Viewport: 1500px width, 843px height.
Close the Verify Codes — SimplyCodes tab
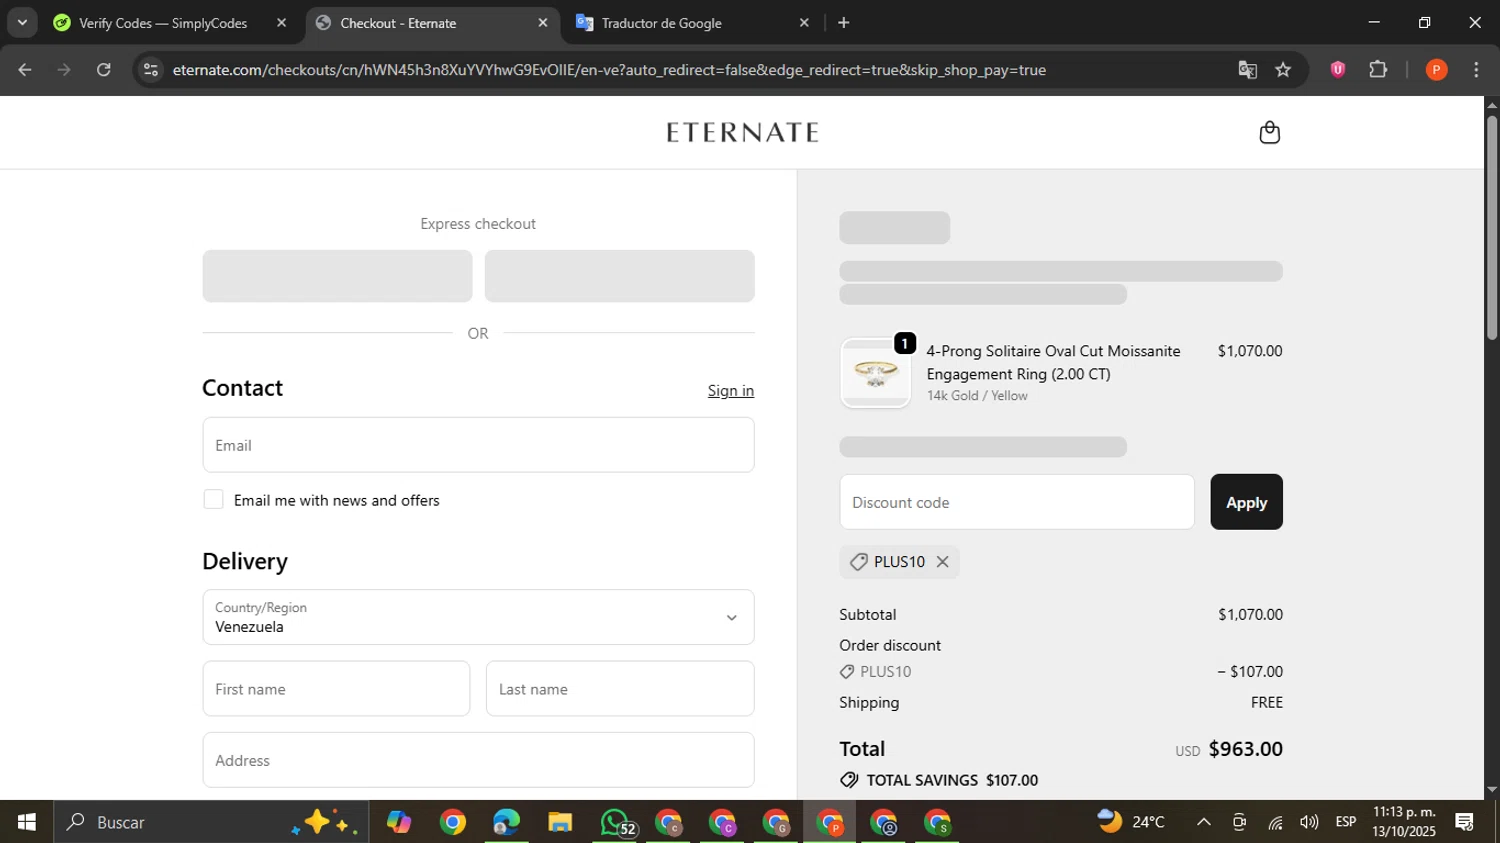(x=281, y=23)
